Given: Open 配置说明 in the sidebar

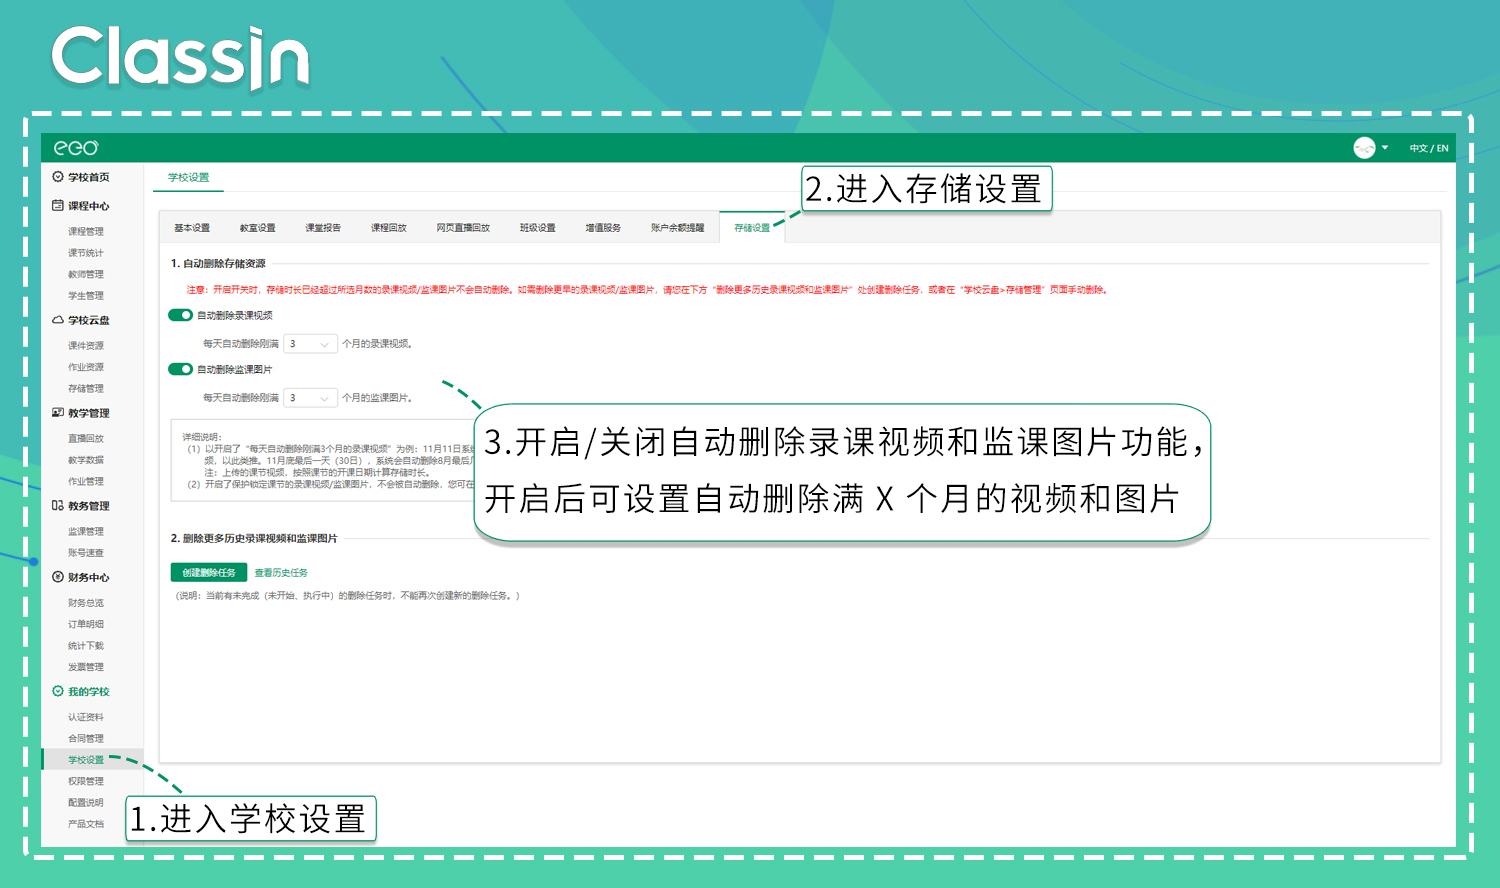Looking at the screenshot, I should [86, 803].
